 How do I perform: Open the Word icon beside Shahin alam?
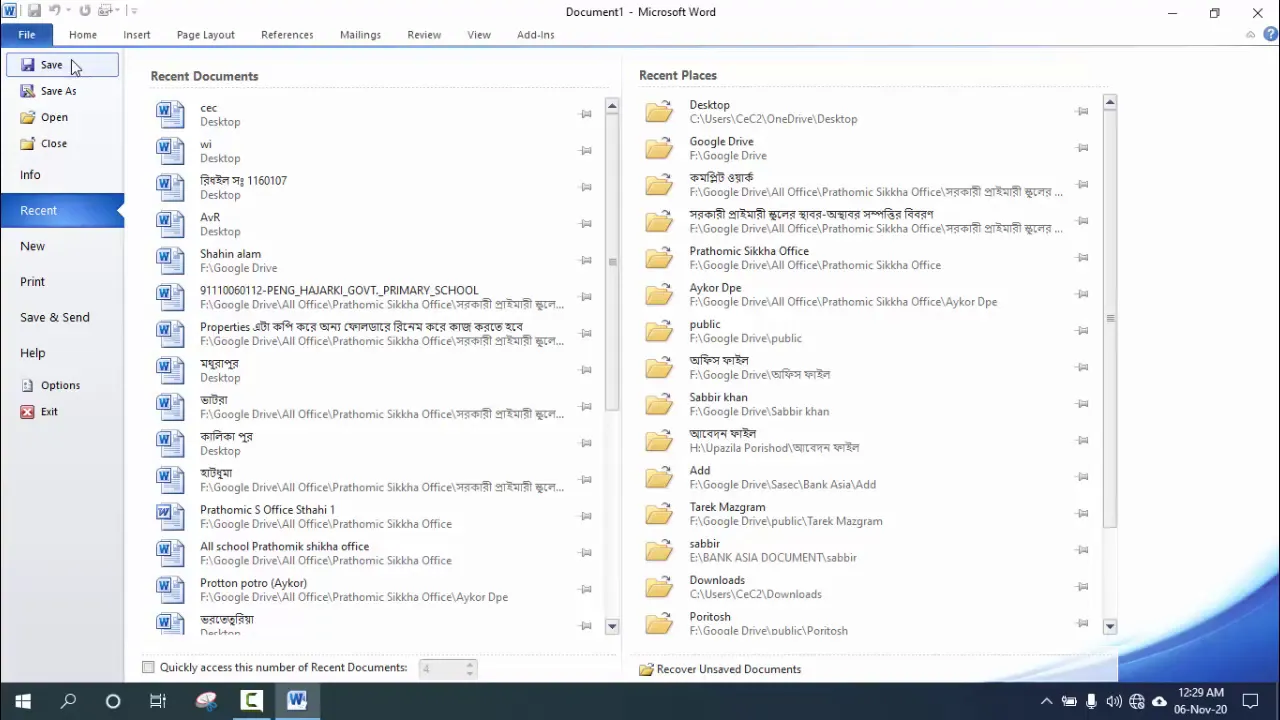click(170, 260)
